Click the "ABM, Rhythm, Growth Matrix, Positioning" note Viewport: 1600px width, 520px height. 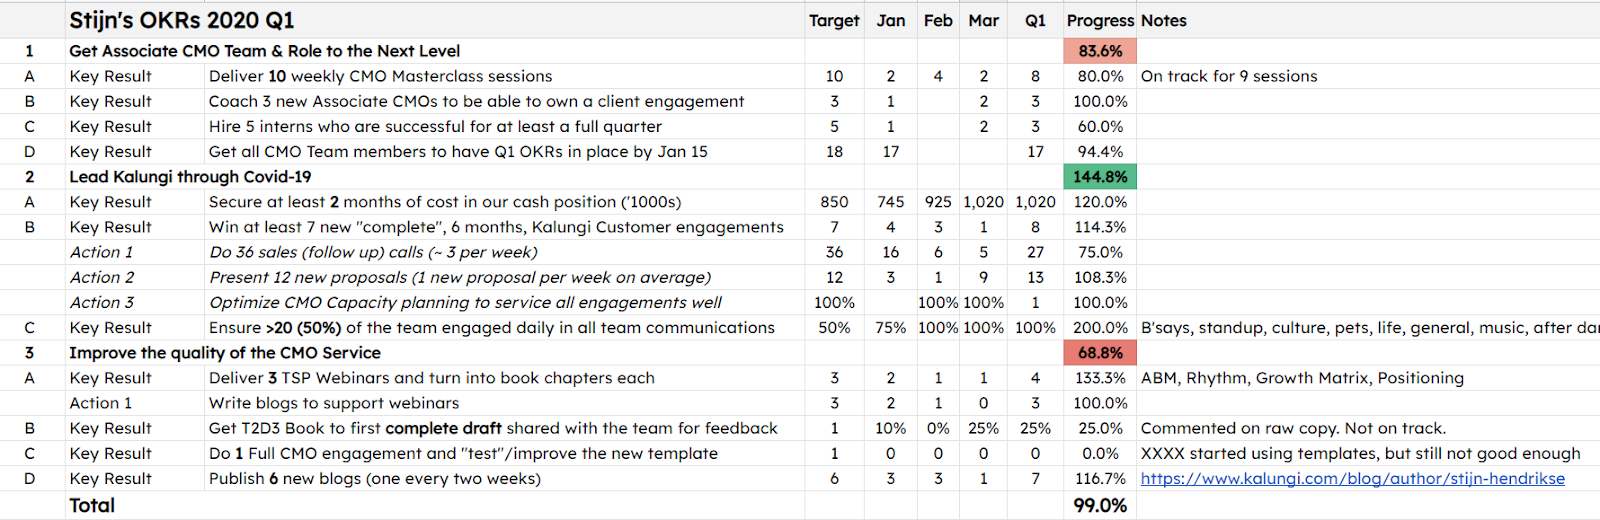point(1302,378)
